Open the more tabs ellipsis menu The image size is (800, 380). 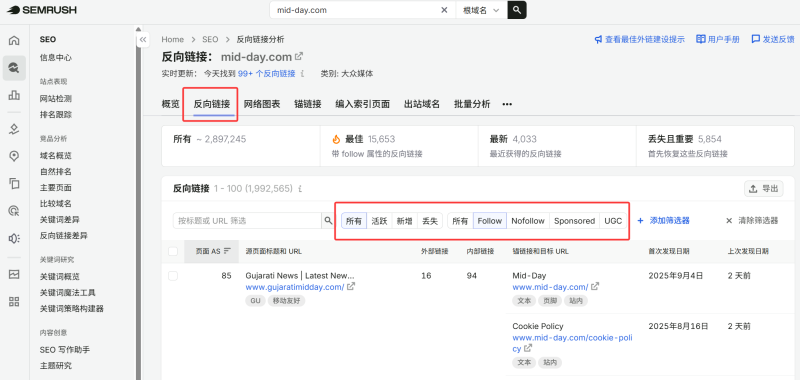(x=507, y=104)
